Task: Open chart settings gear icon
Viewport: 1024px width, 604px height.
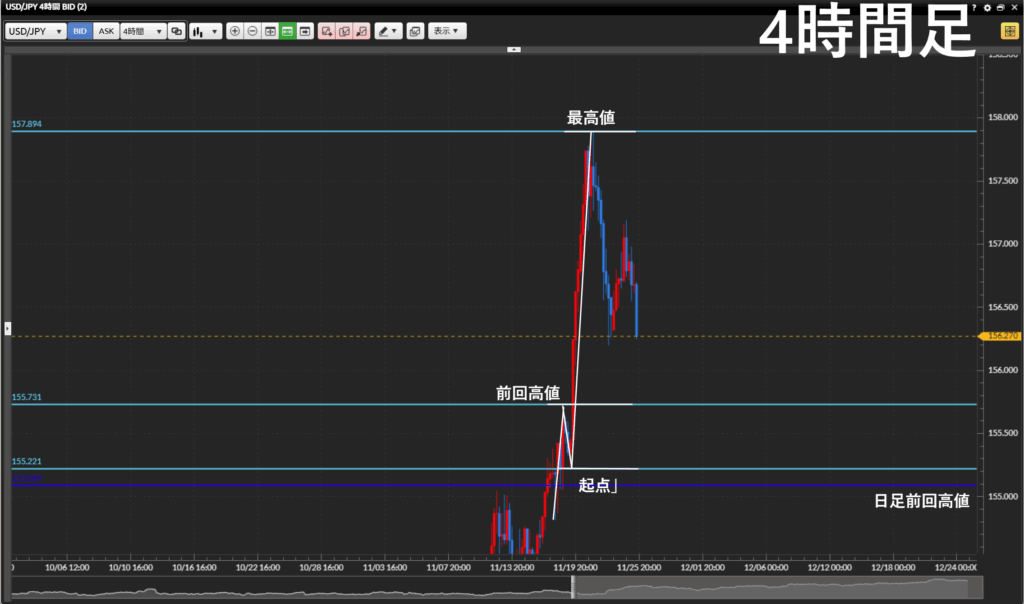Action: pyautogui.click(x=987, y=7)
